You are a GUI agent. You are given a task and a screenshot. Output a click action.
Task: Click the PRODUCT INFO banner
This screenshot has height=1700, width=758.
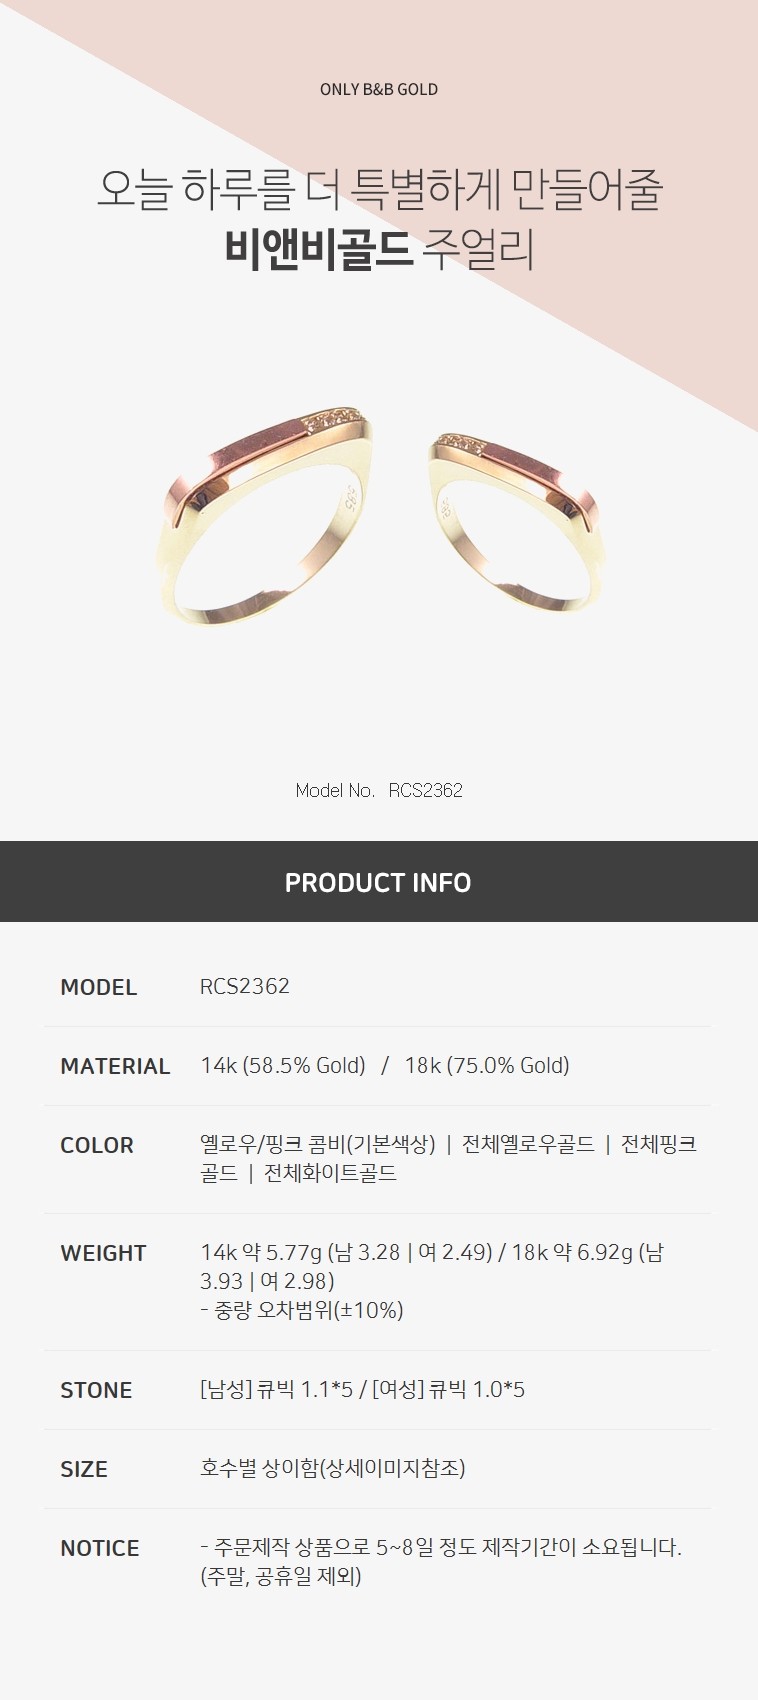pos(379,882)
